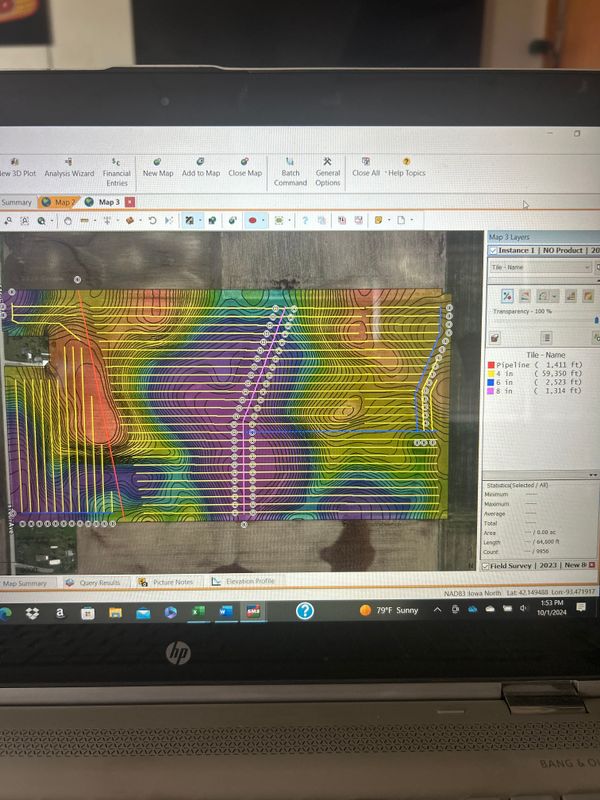Open General Options
This screenshot has width=600, height=800.
pos(328,172)
